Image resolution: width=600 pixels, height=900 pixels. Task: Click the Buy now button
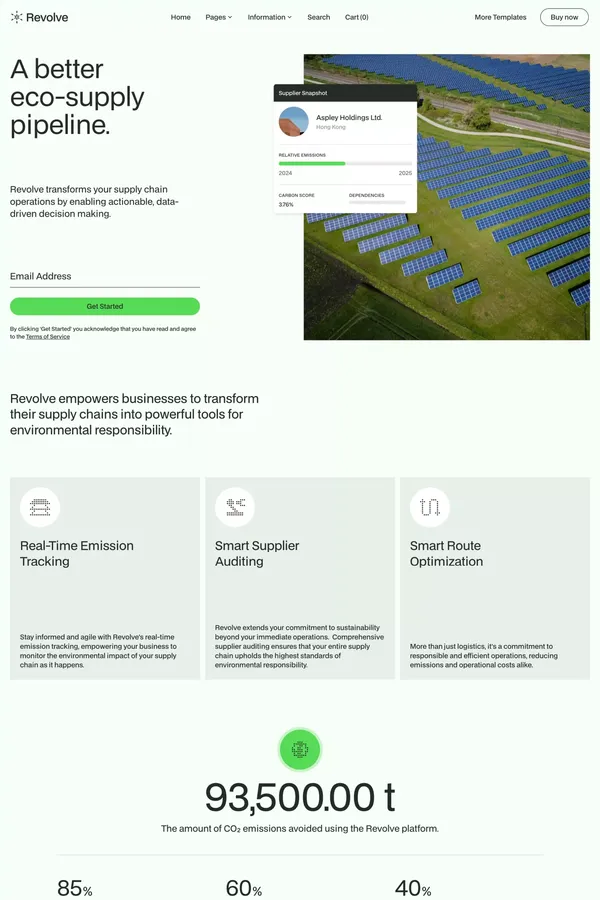click(564, 17)
